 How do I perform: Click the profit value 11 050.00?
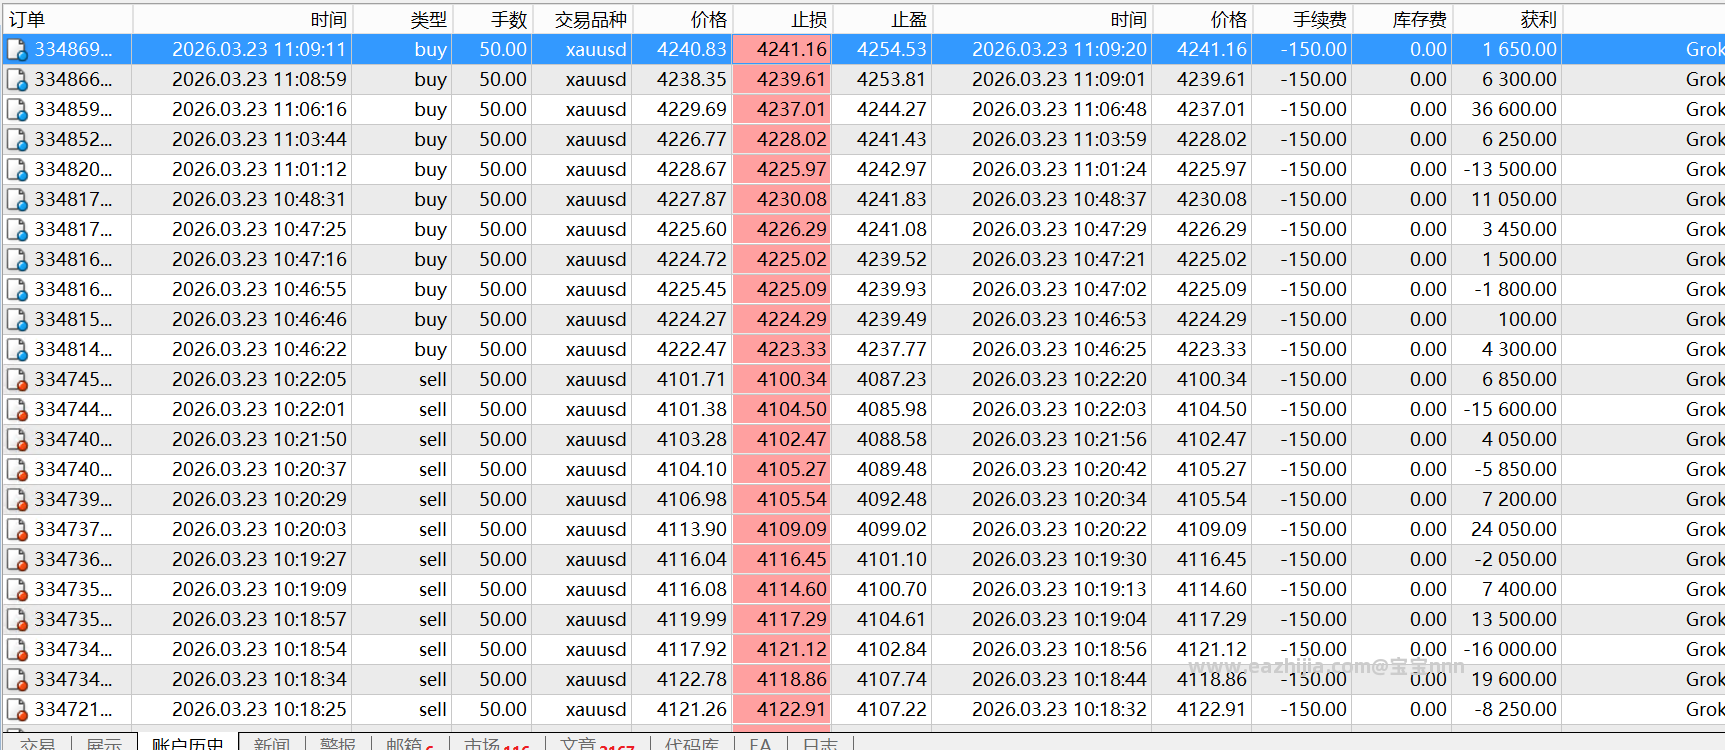pos(1513,200)
